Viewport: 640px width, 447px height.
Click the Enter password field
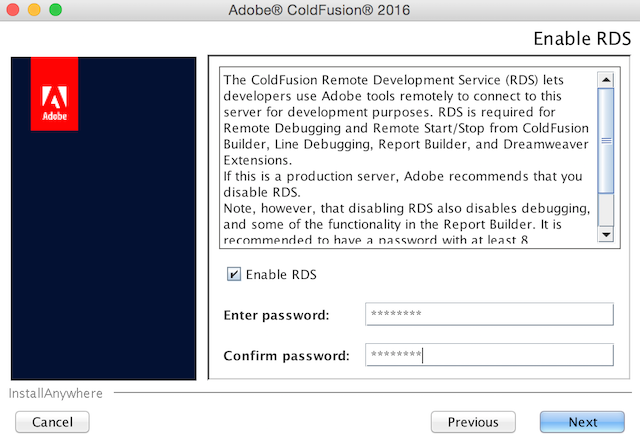click(489, 314)
